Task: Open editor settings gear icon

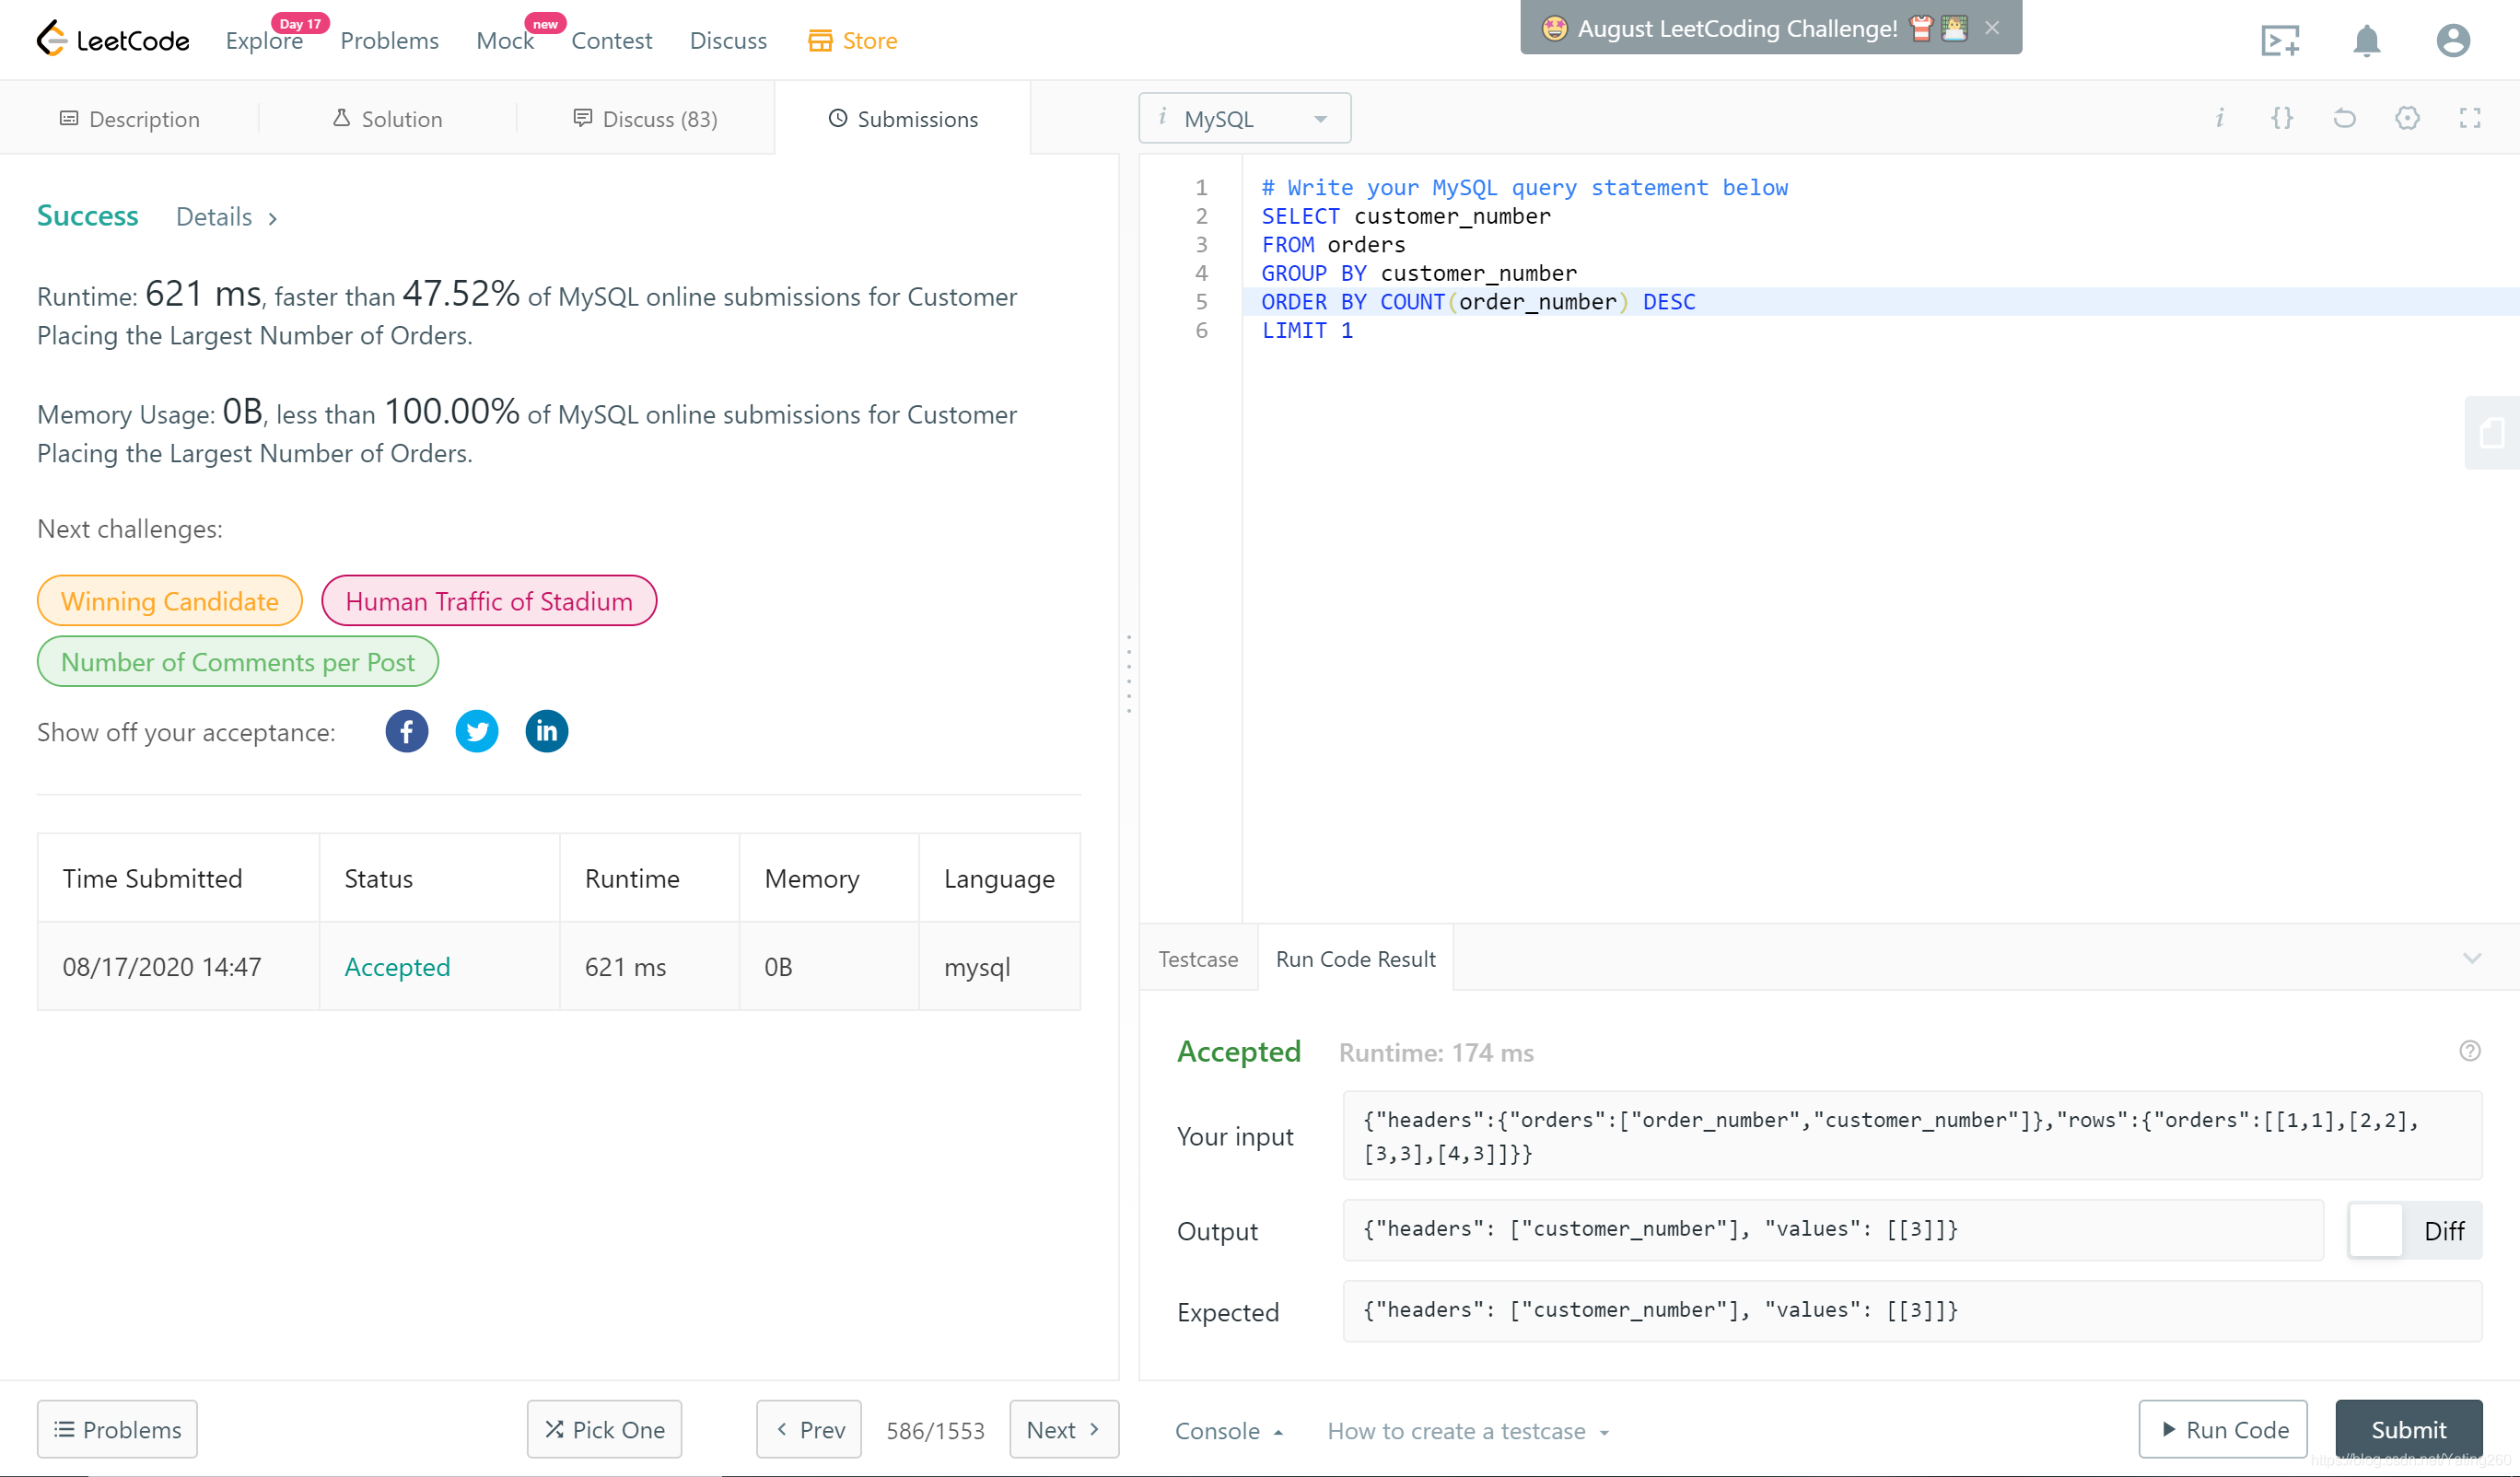Action: click(2407, 119)
